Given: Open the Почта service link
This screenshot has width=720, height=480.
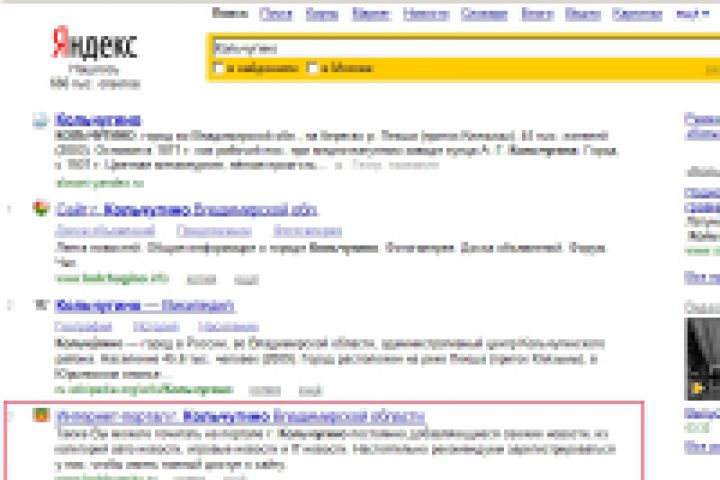Looking at the screenshot, I should (276, 14).
